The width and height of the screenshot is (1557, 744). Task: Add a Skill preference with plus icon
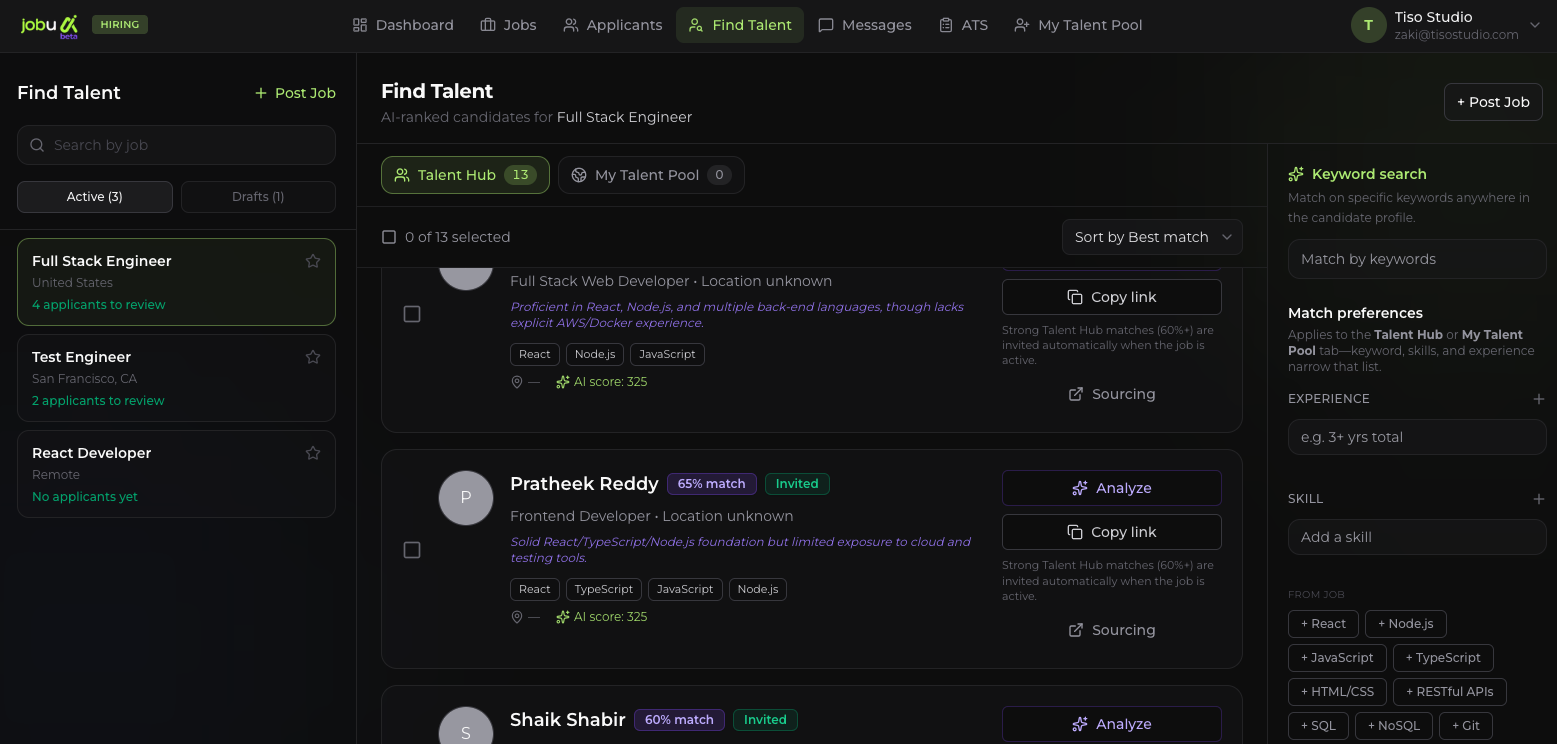point(1538,499)
